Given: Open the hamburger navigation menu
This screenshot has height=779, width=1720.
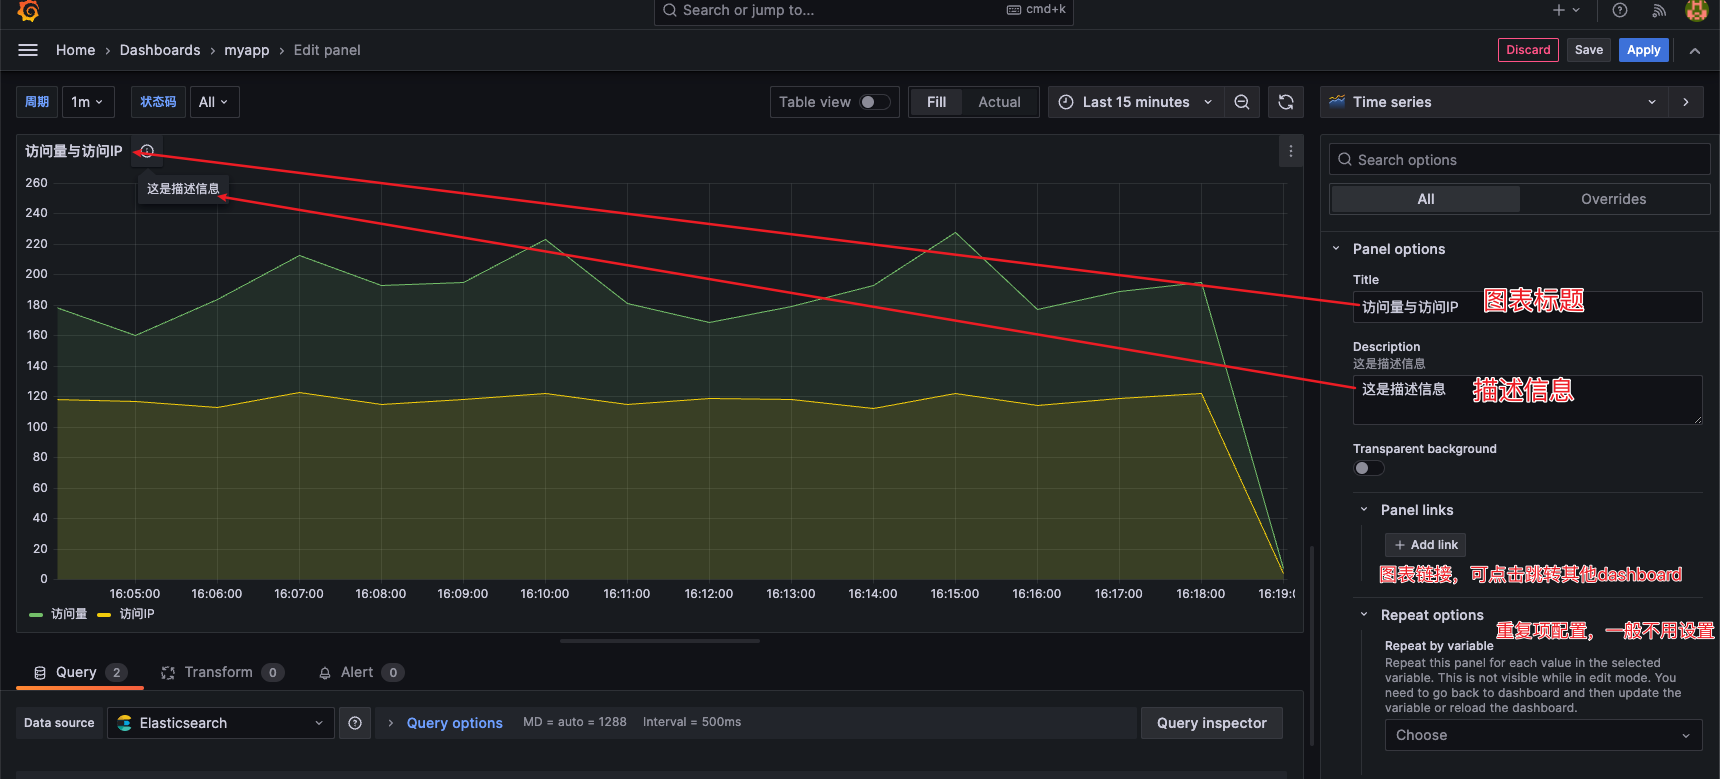Looking at the screenshot, I should (28, 50).
